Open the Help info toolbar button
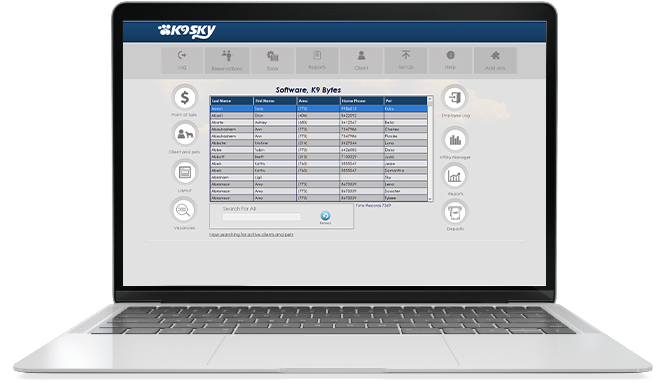 click(x=450, y=60)
